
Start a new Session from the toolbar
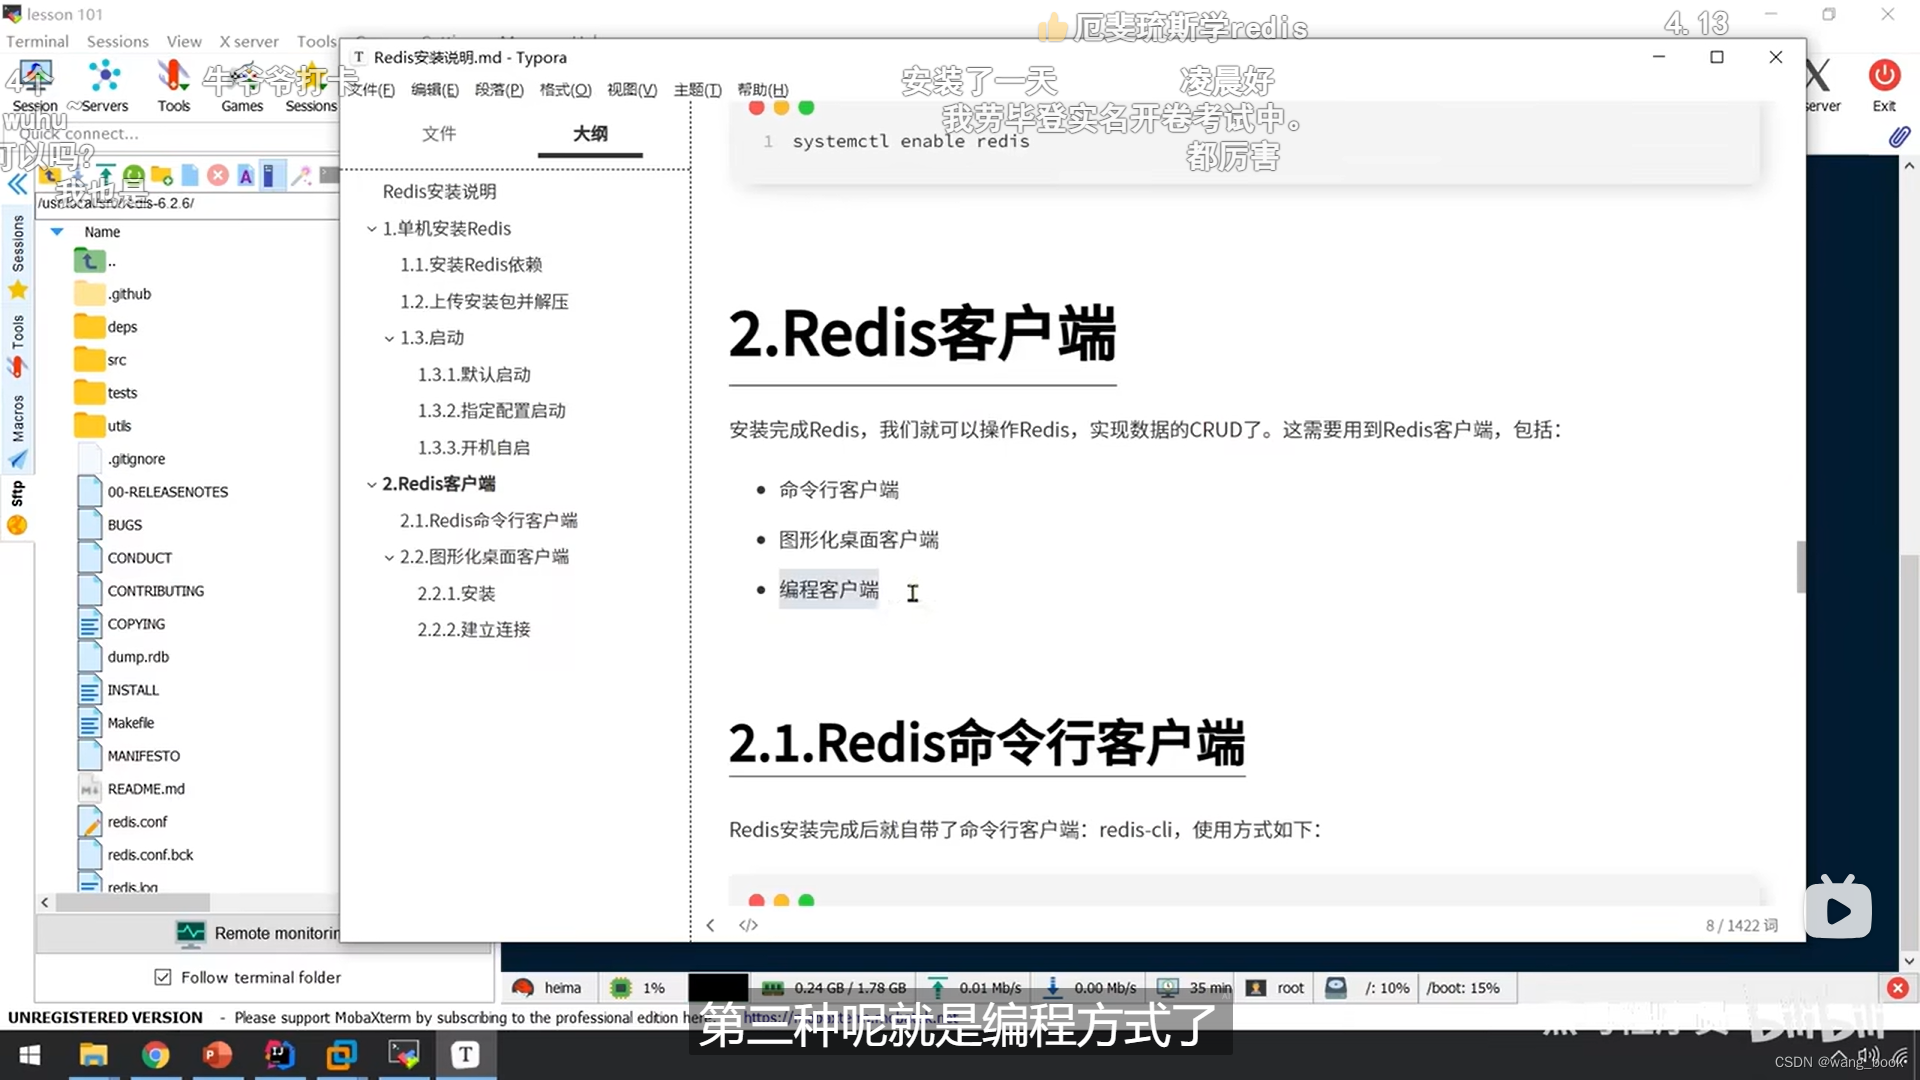tap(34, 85)
